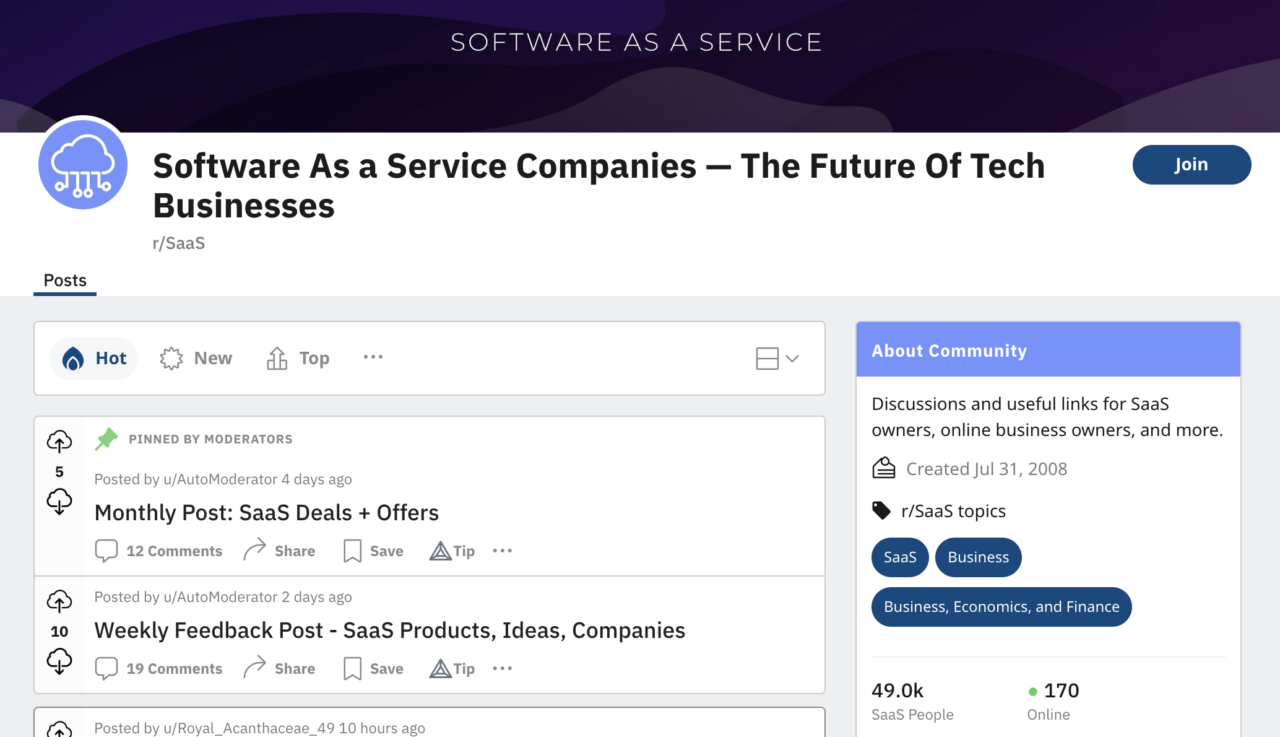Select the Business topic tag
This screenshot has width=1280, height=737.
978,557
